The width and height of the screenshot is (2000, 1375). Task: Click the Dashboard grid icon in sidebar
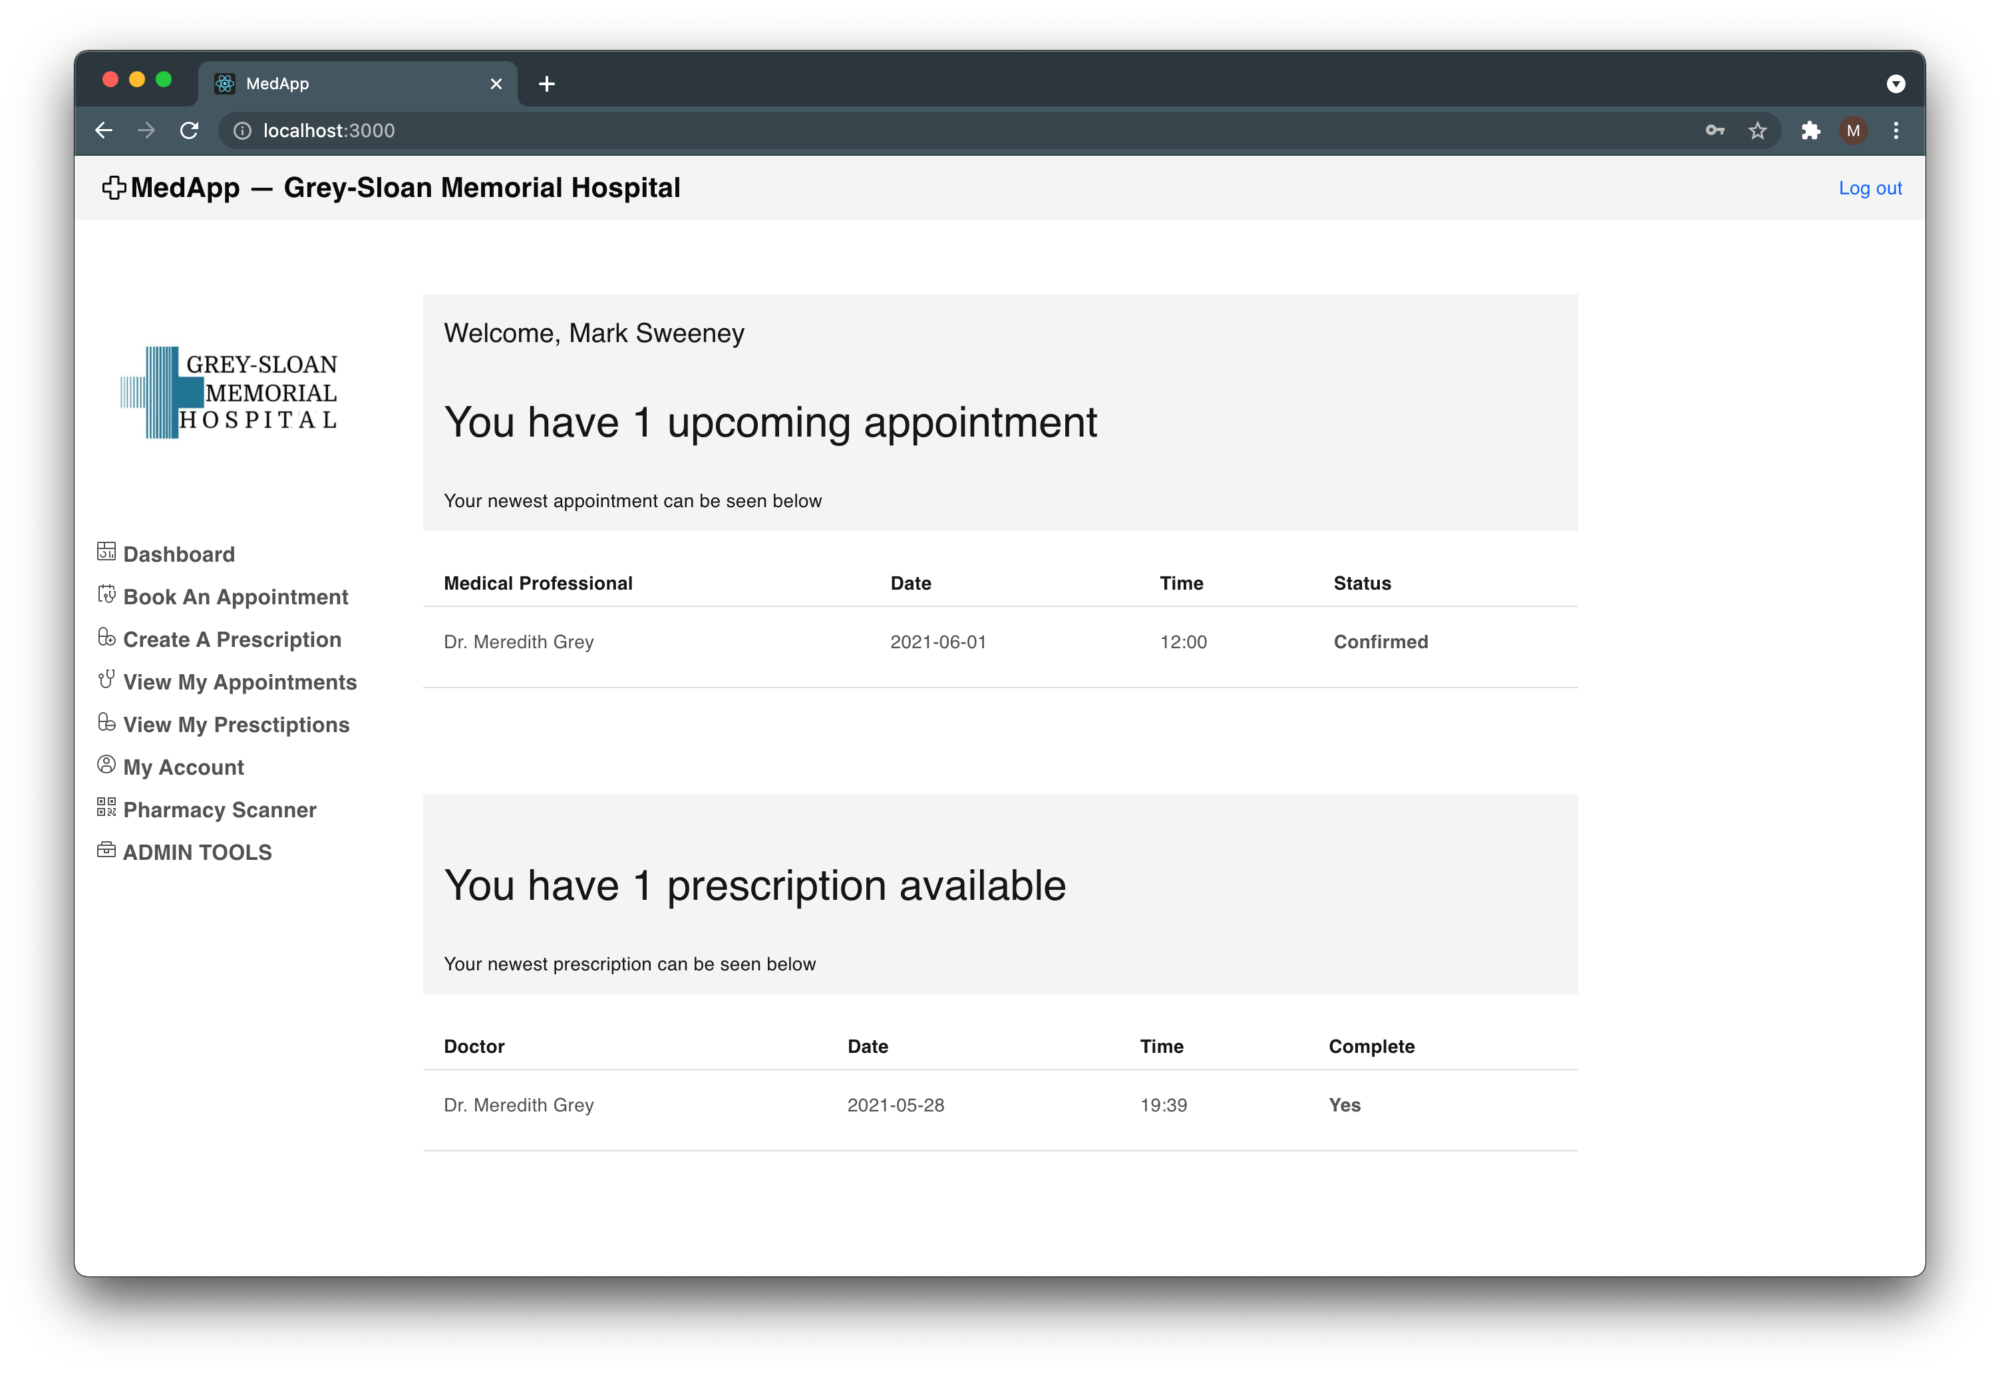point(106,551)
